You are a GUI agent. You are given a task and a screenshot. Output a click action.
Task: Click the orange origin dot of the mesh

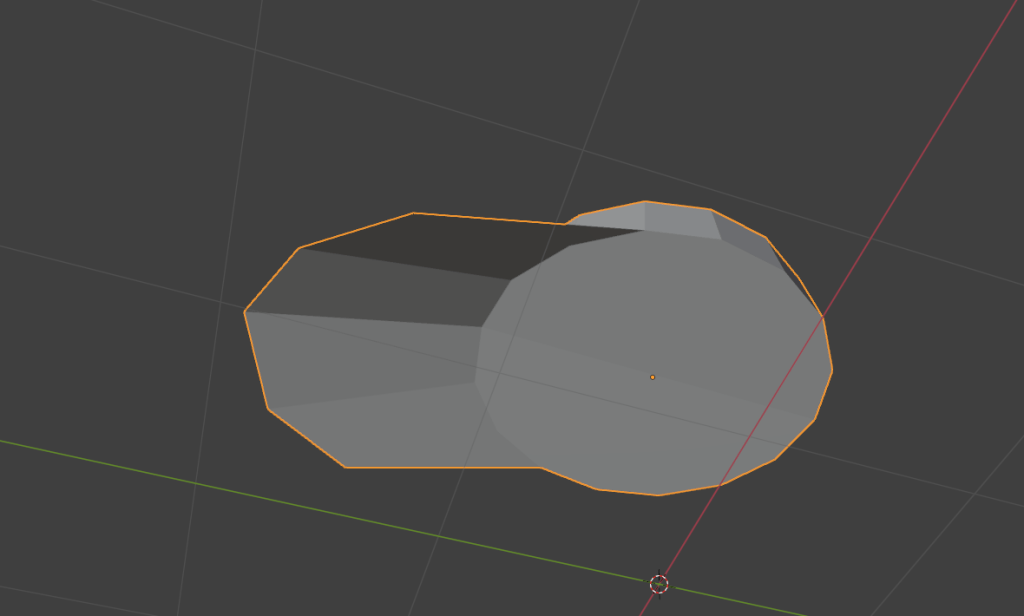pyautogui.click(x=652, y=377)
